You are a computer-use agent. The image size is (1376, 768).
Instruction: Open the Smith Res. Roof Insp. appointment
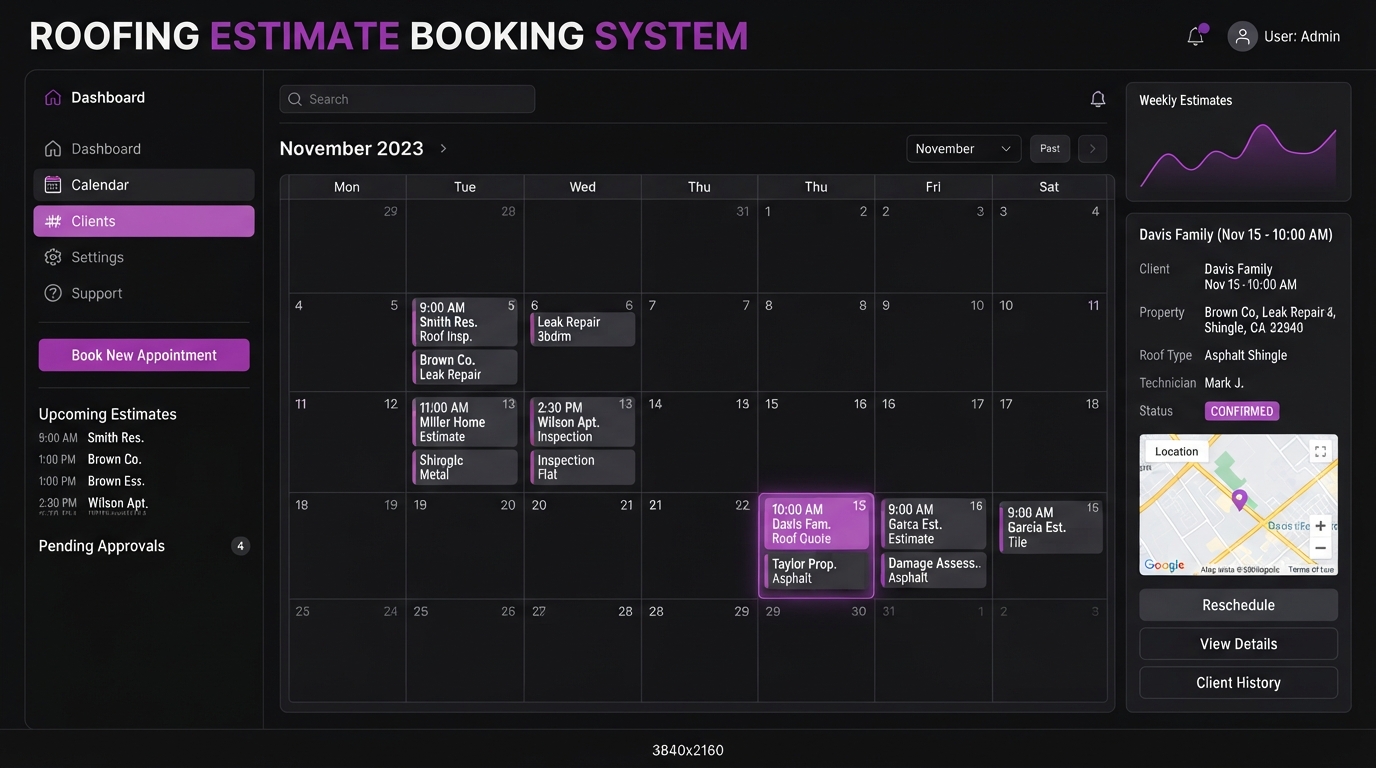point(465,322)
